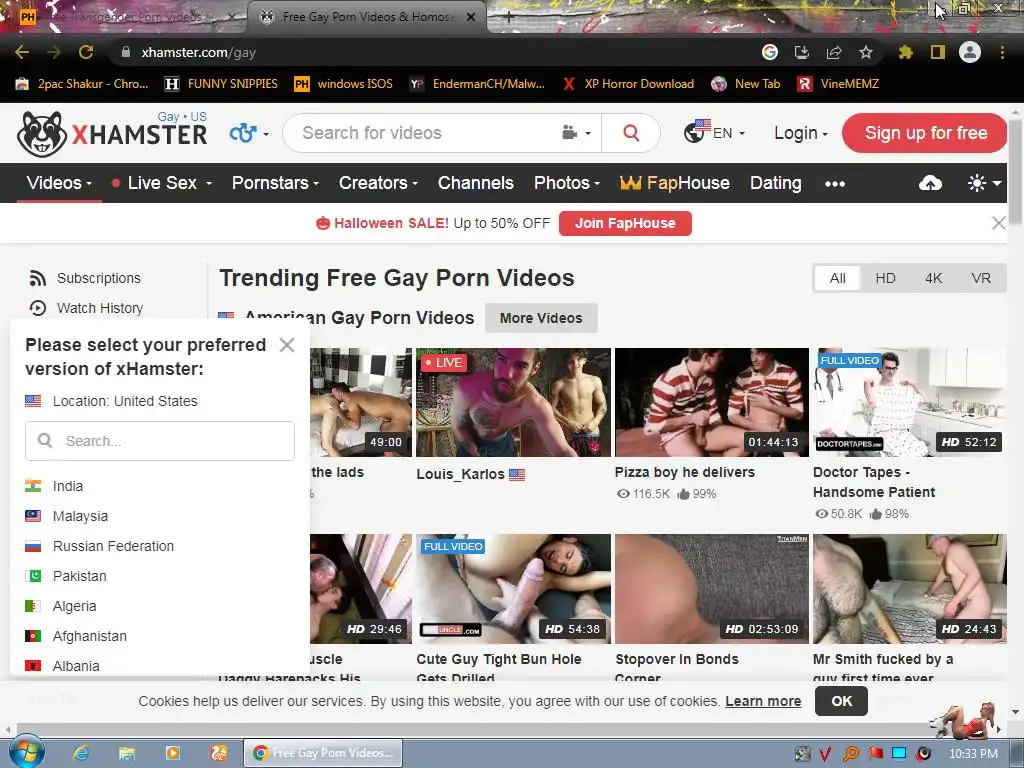Open the three-dots more menu in nav bar

[835, 184]
